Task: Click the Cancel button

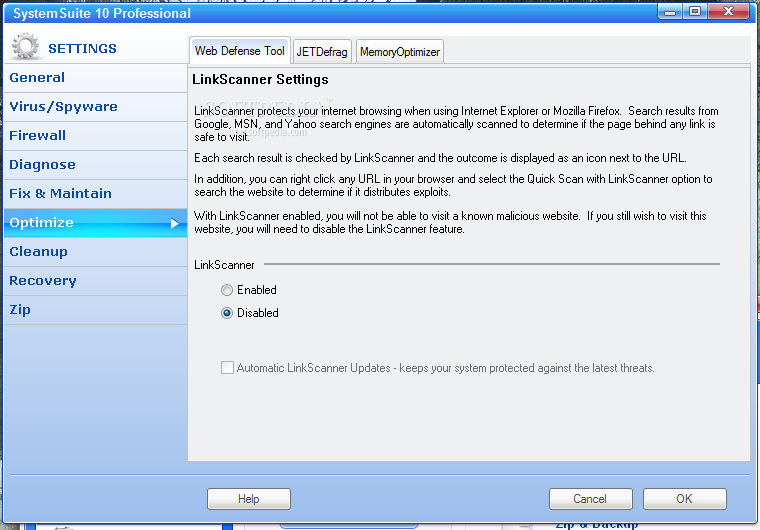Action: pos(590,499)
